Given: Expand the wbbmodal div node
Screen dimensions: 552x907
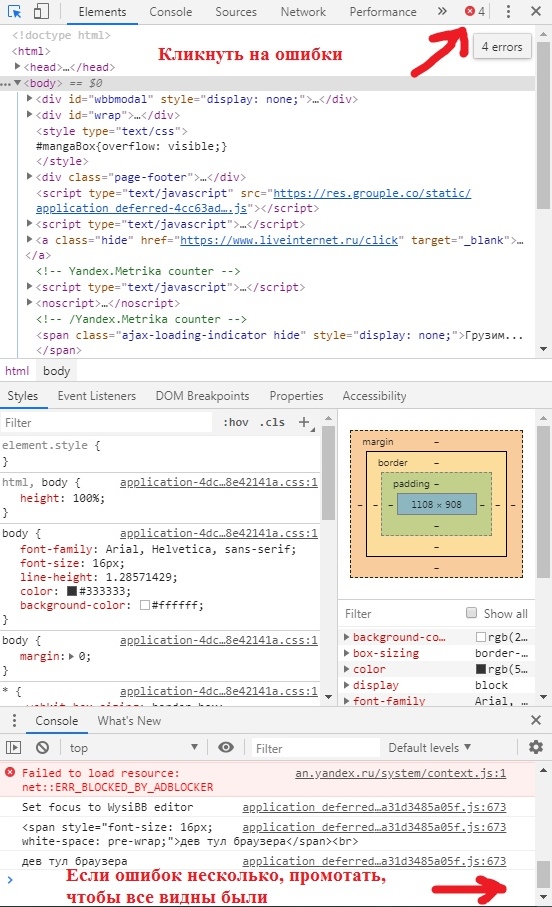Looking at the screenshot, I should pyautogui.click(x=30, y=98).
